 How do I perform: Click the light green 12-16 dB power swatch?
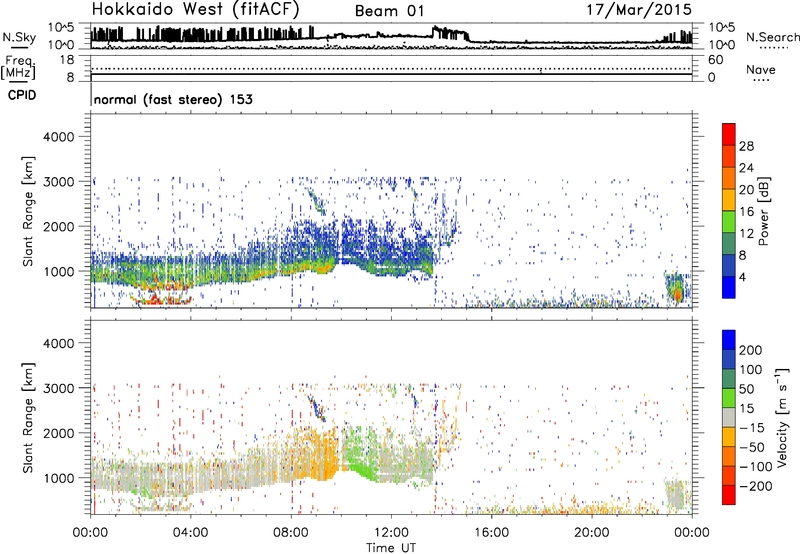click(729, 222)
